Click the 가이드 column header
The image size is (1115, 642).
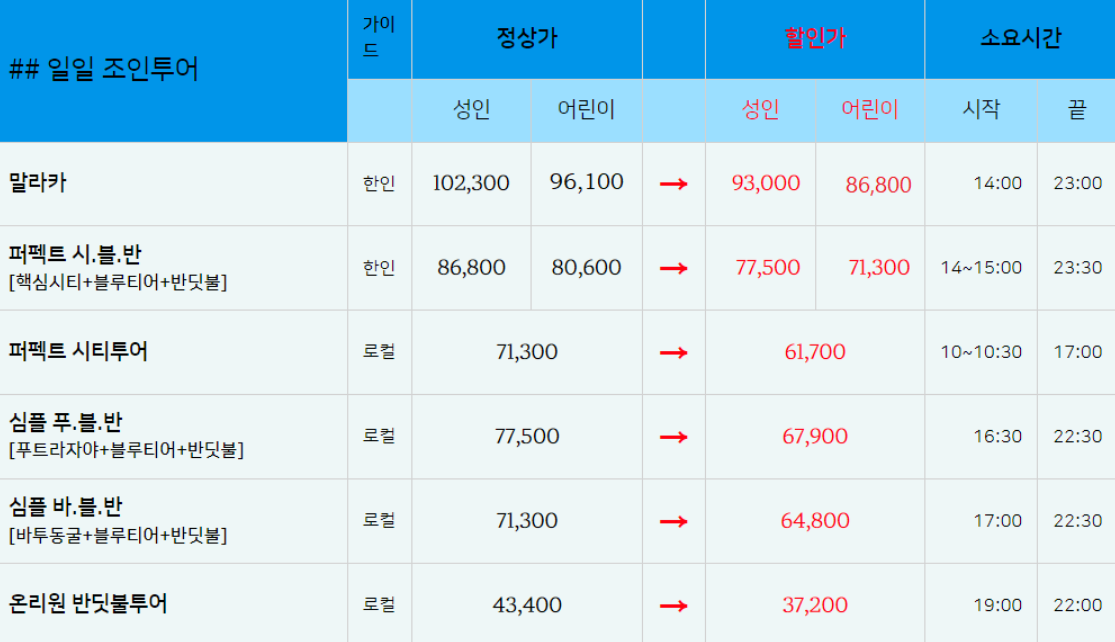pyautogui.click(x=379, y=38)
